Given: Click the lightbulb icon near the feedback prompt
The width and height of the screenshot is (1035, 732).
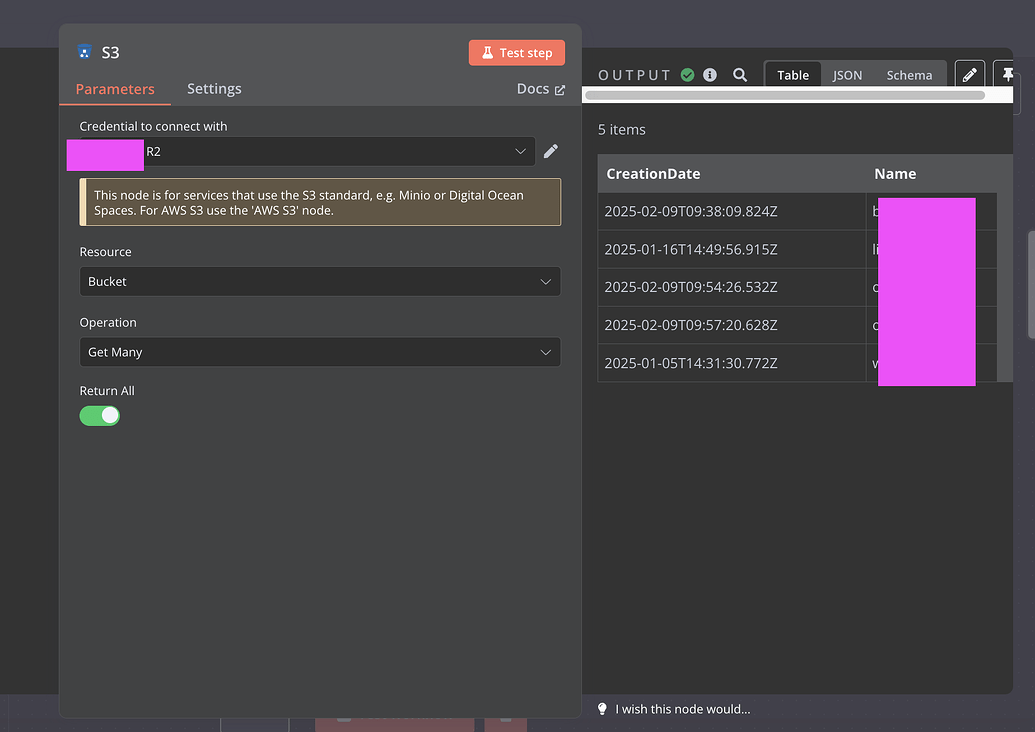Looking at the screenshot, I should tap(601, 708).
